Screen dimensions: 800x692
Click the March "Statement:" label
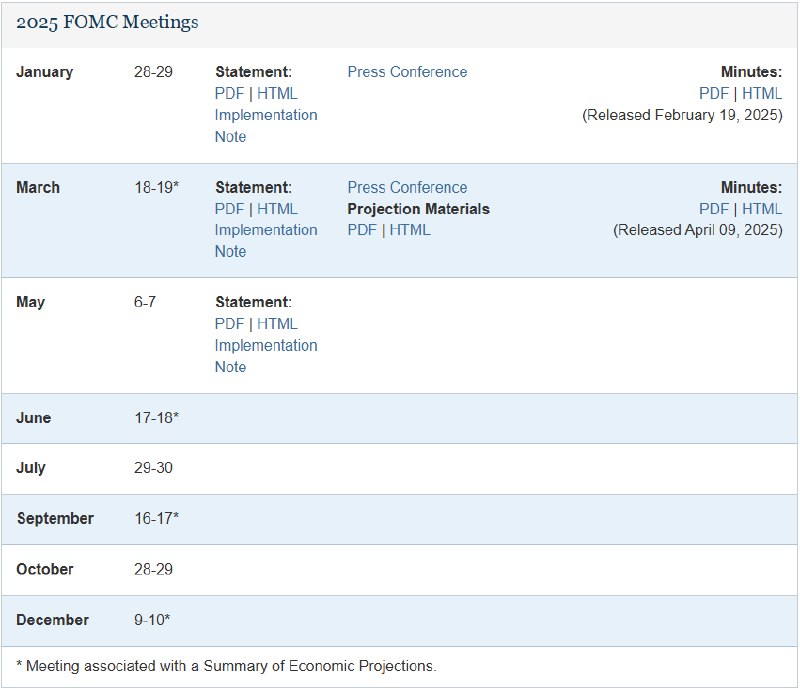pos(253,187)
